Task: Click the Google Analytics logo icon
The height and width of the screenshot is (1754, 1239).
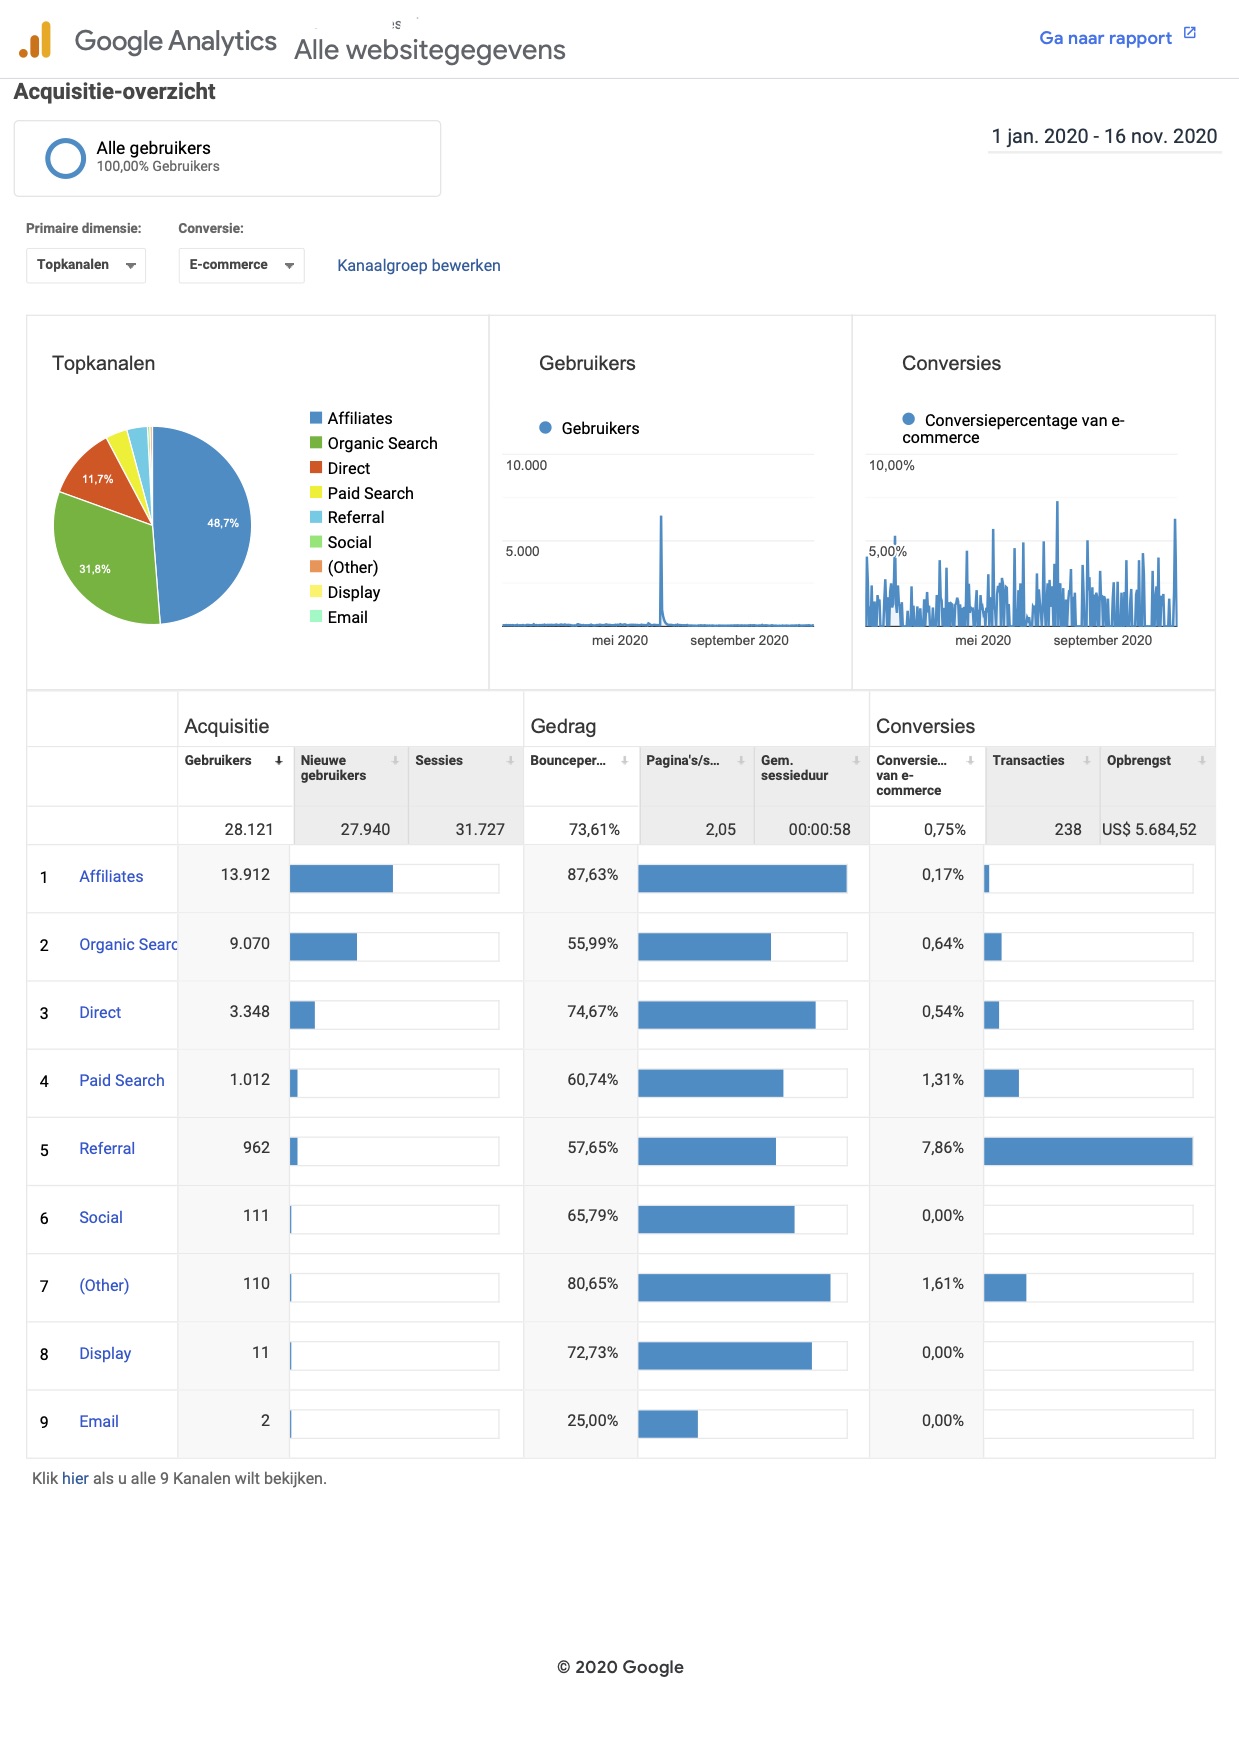Action: [35, 40]
